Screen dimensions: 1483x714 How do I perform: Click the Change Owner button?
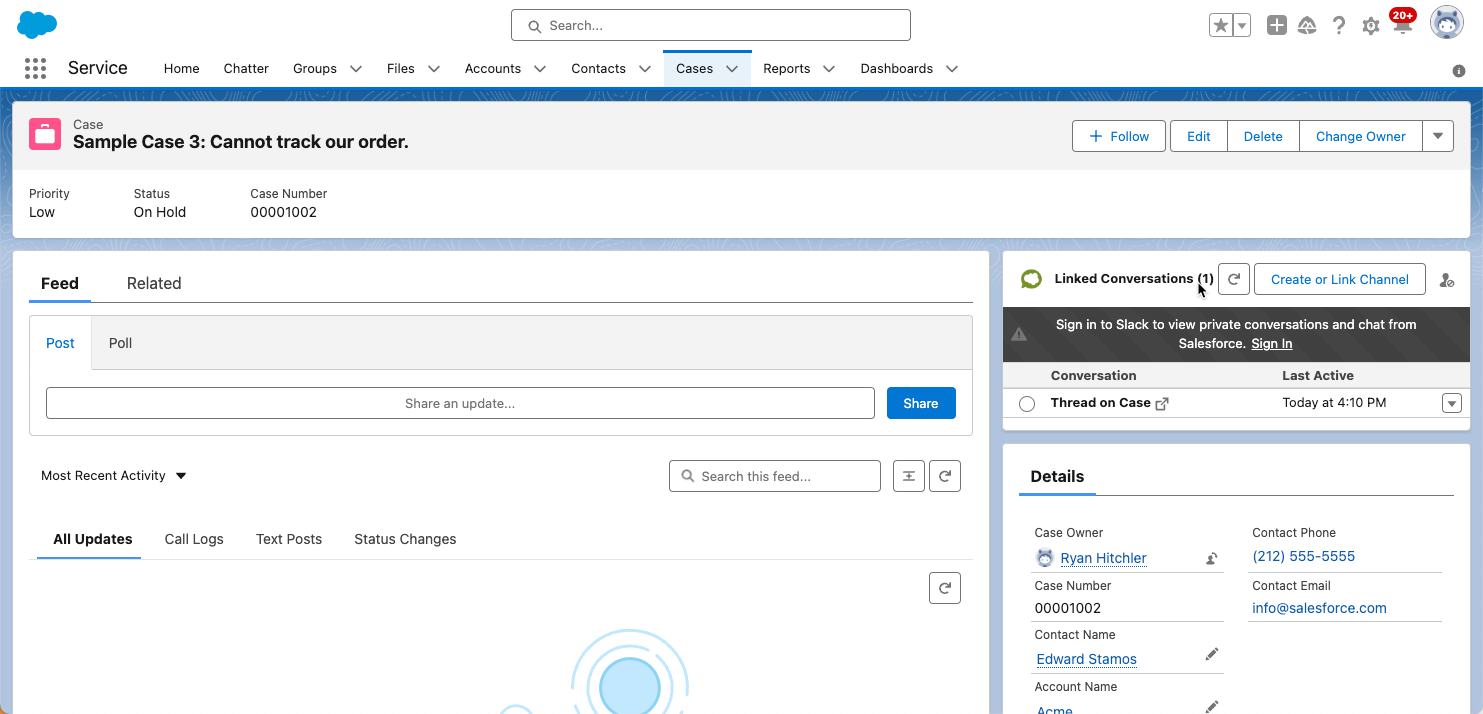click(x=1361, y=136)
